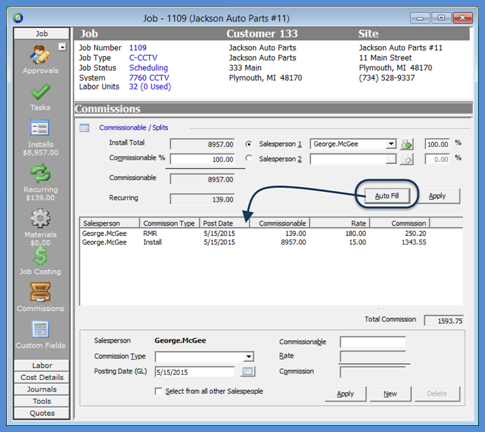This screenshot has height=432, width=485.
Task: Collapse the sidebar with the small up arrow
Action: point(62,47)
